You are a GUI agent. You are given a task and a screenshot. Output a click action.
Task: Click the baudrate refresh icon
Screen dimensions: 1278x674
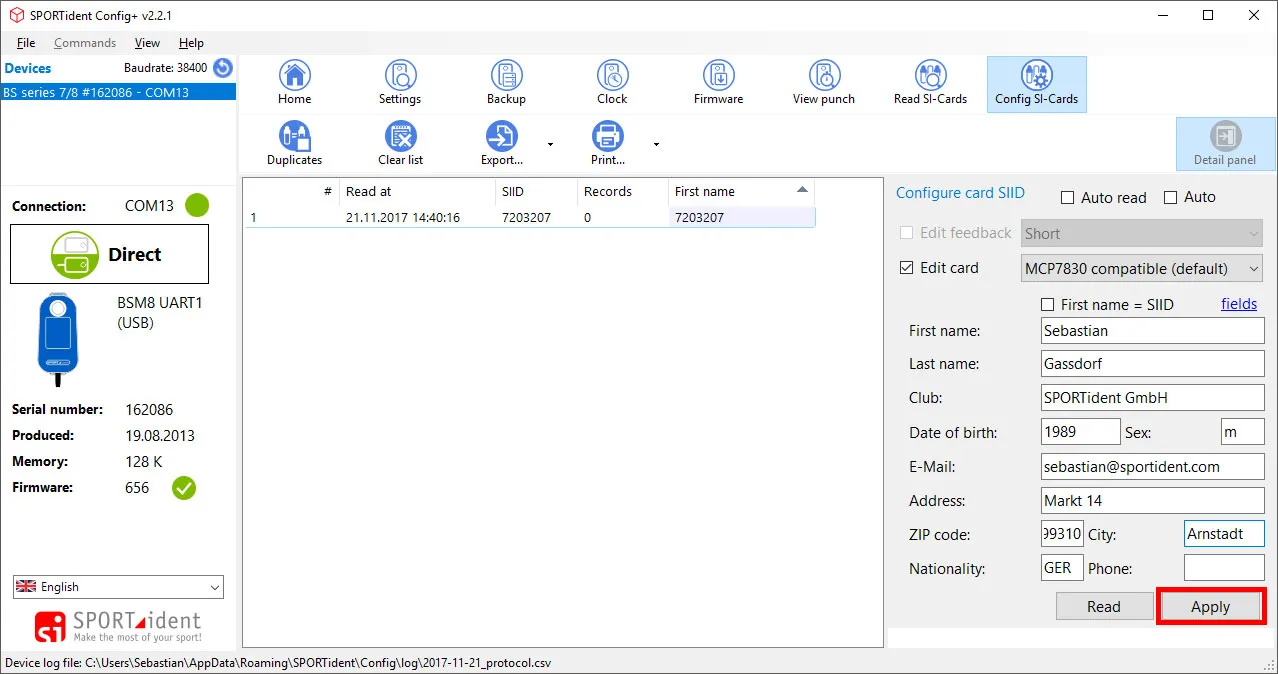point(222,68)
